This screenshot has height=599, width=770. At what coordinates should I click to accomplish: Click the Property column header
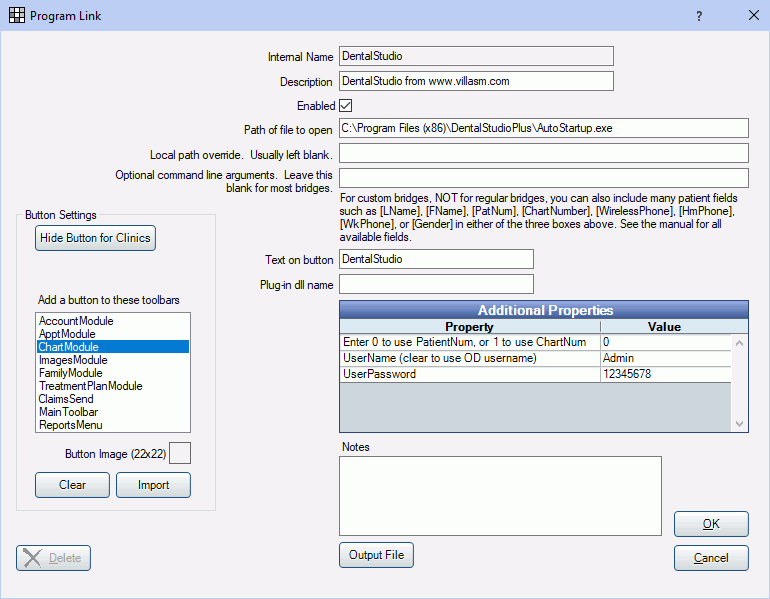point(469,327)
